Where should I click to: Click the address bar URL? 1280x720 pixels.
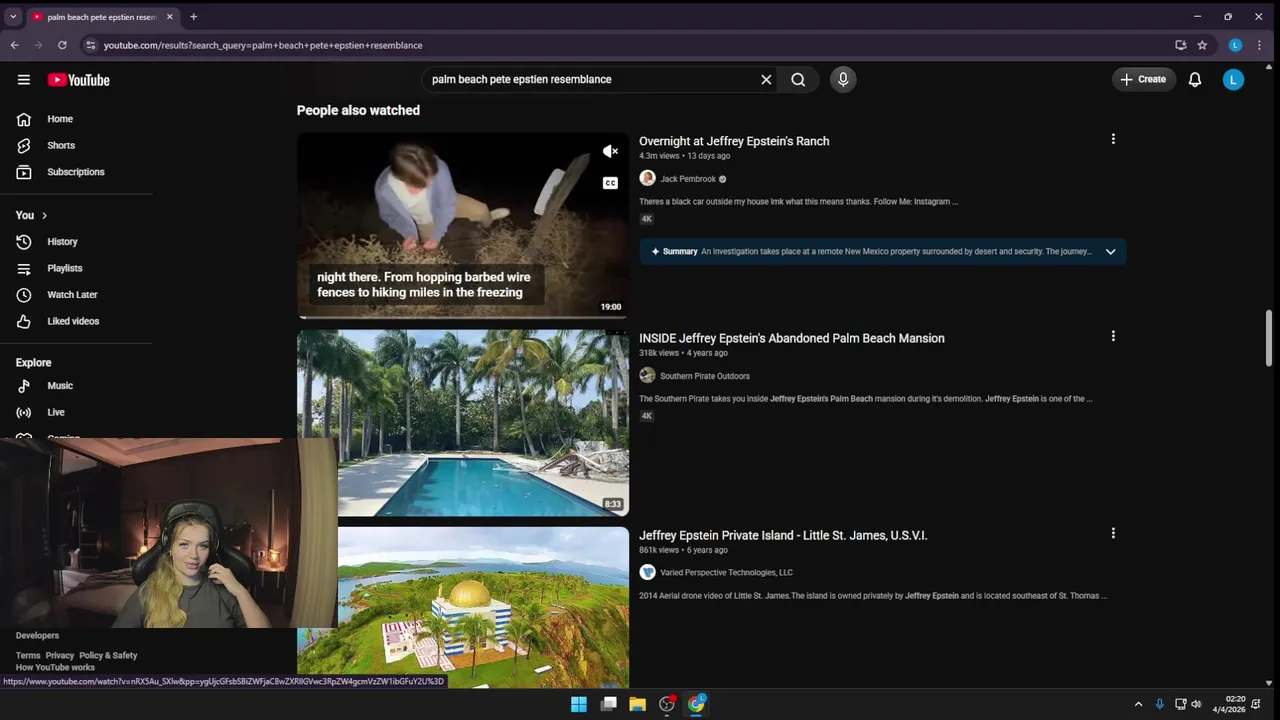[x=263, y=45]
